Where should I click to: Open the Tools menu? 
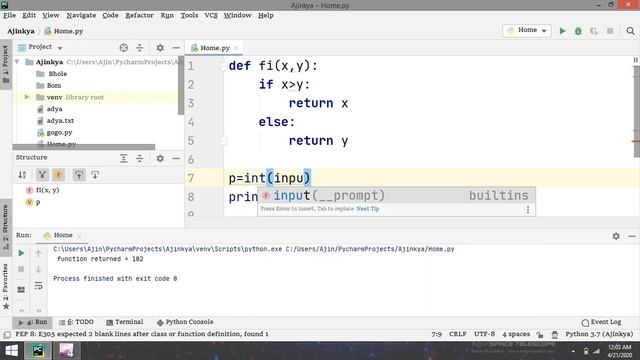click(x=189, y=16)
